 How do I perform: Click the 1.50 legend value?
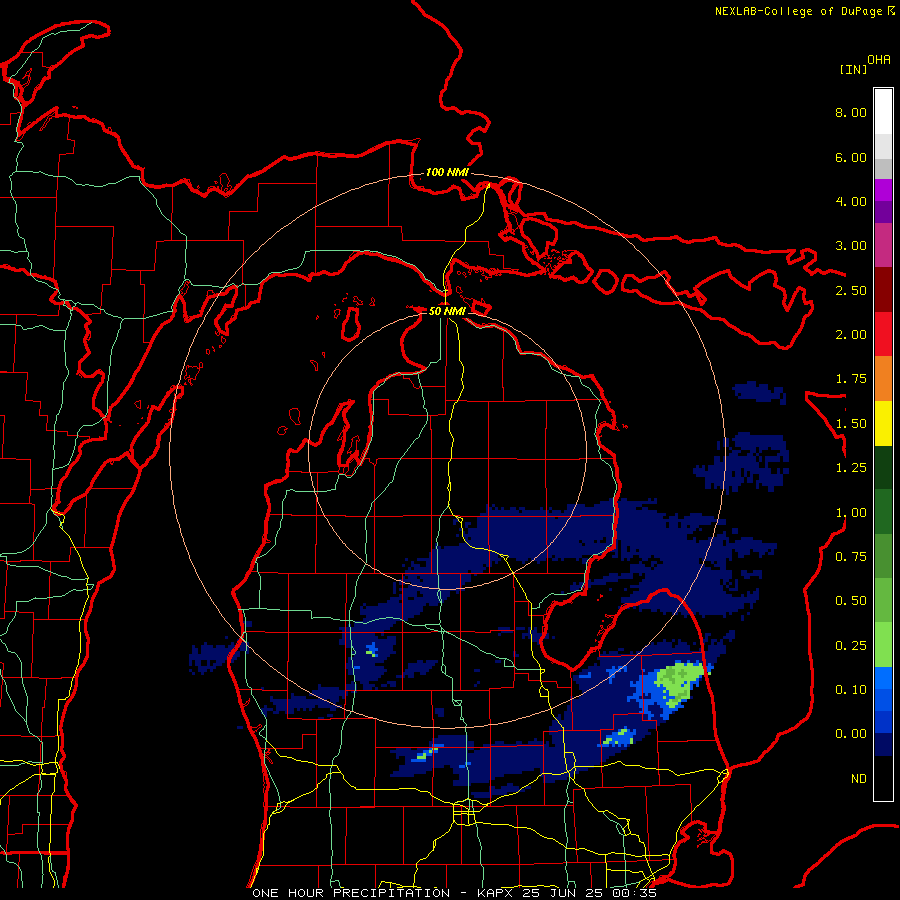(x=851, y=424)
